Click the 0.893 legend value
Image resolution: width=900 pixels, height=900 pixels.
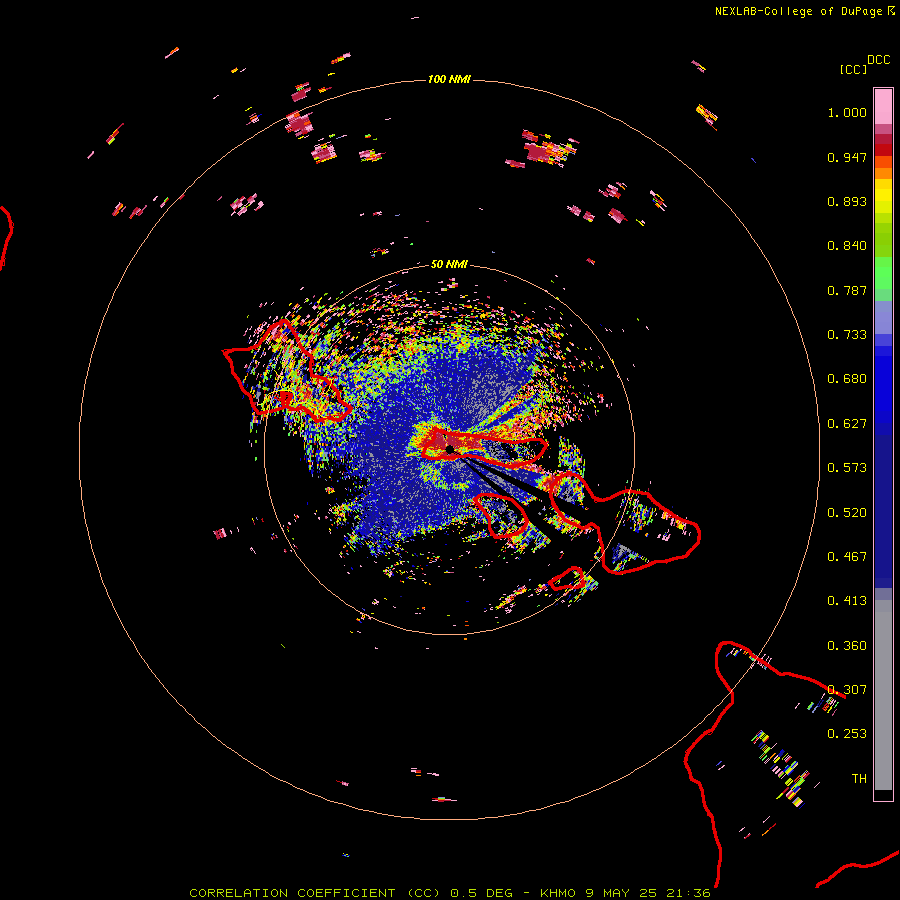pos(847,201)
